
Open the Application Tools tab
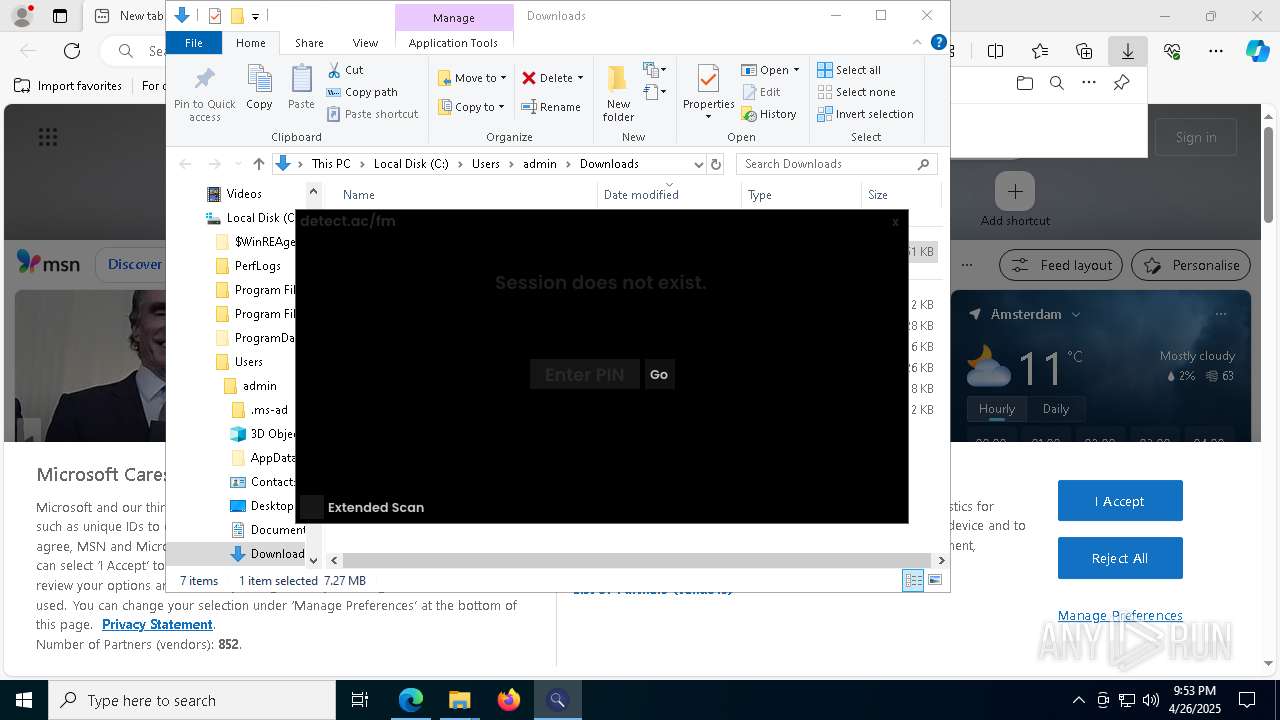[453, 43]
